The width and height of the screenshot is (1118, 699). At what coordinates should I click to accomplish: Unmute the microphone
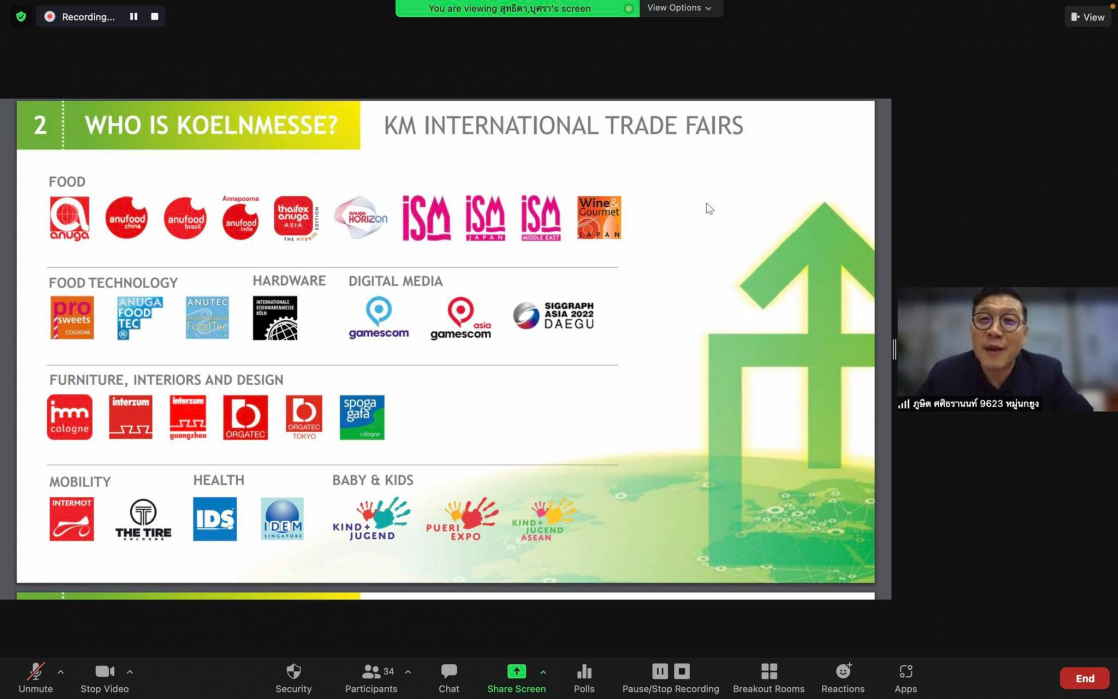(35, 672)
